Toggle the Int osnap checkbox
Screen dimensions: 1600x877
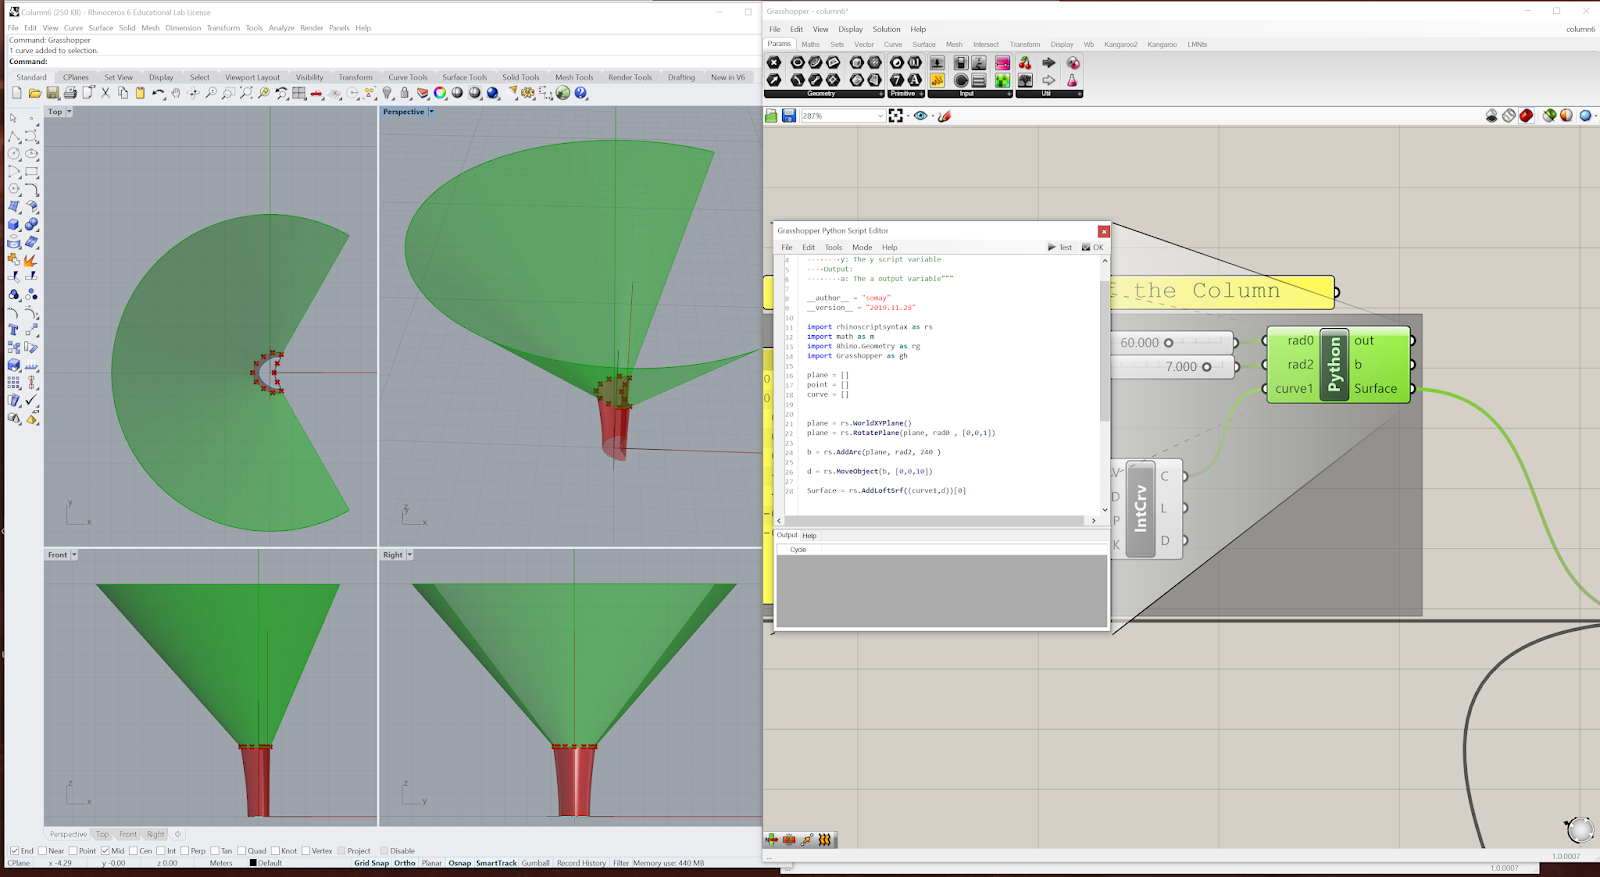tap(160, 851)
